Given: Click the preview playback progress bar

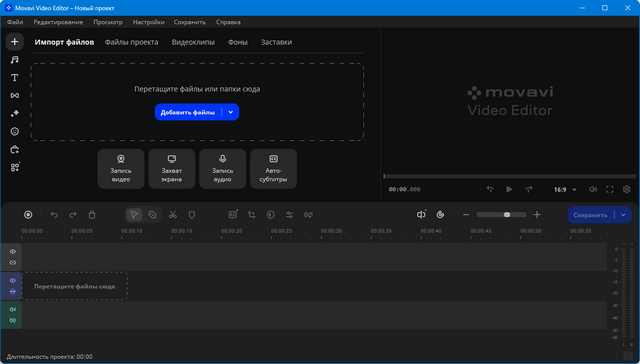Looking at the screenshot, I should click(509, 176).
